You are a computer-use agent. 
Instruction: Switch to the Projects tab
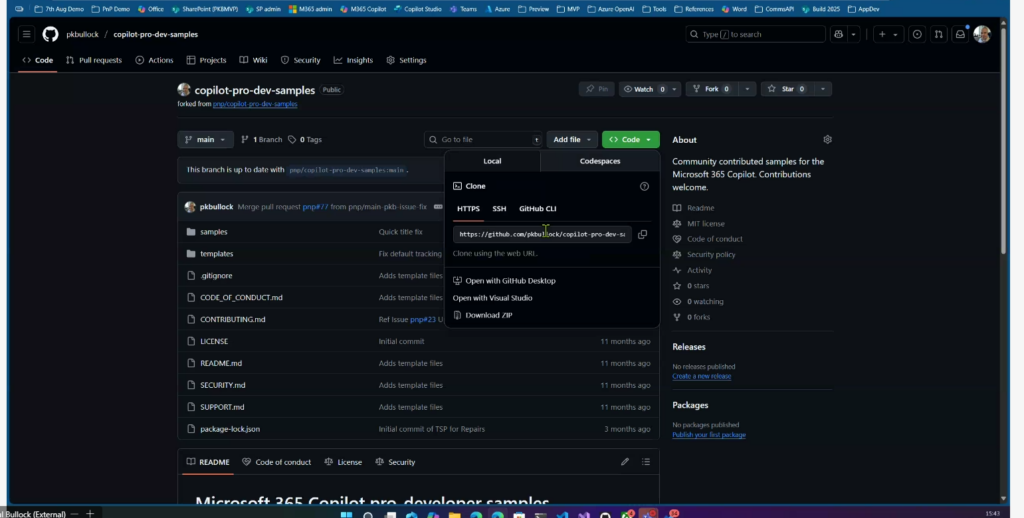206,60
